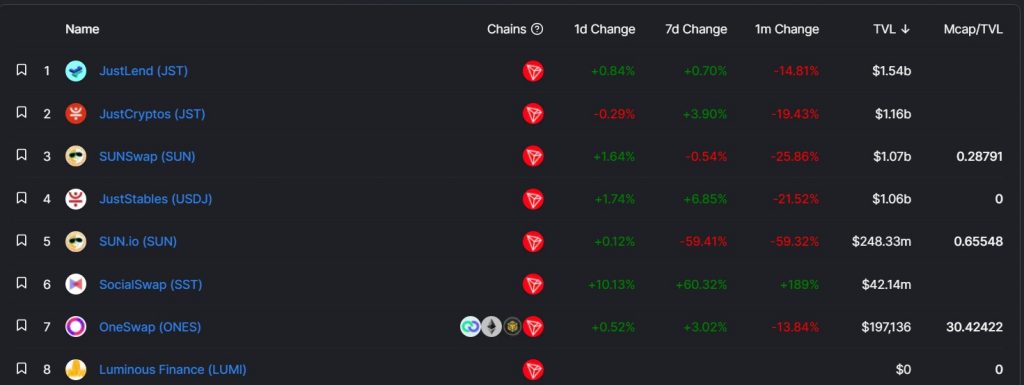Viewport: 1024px width, 385px height.
Task: Open the SUN.io (SUN) protocol link
Action: tap(138, 241)
